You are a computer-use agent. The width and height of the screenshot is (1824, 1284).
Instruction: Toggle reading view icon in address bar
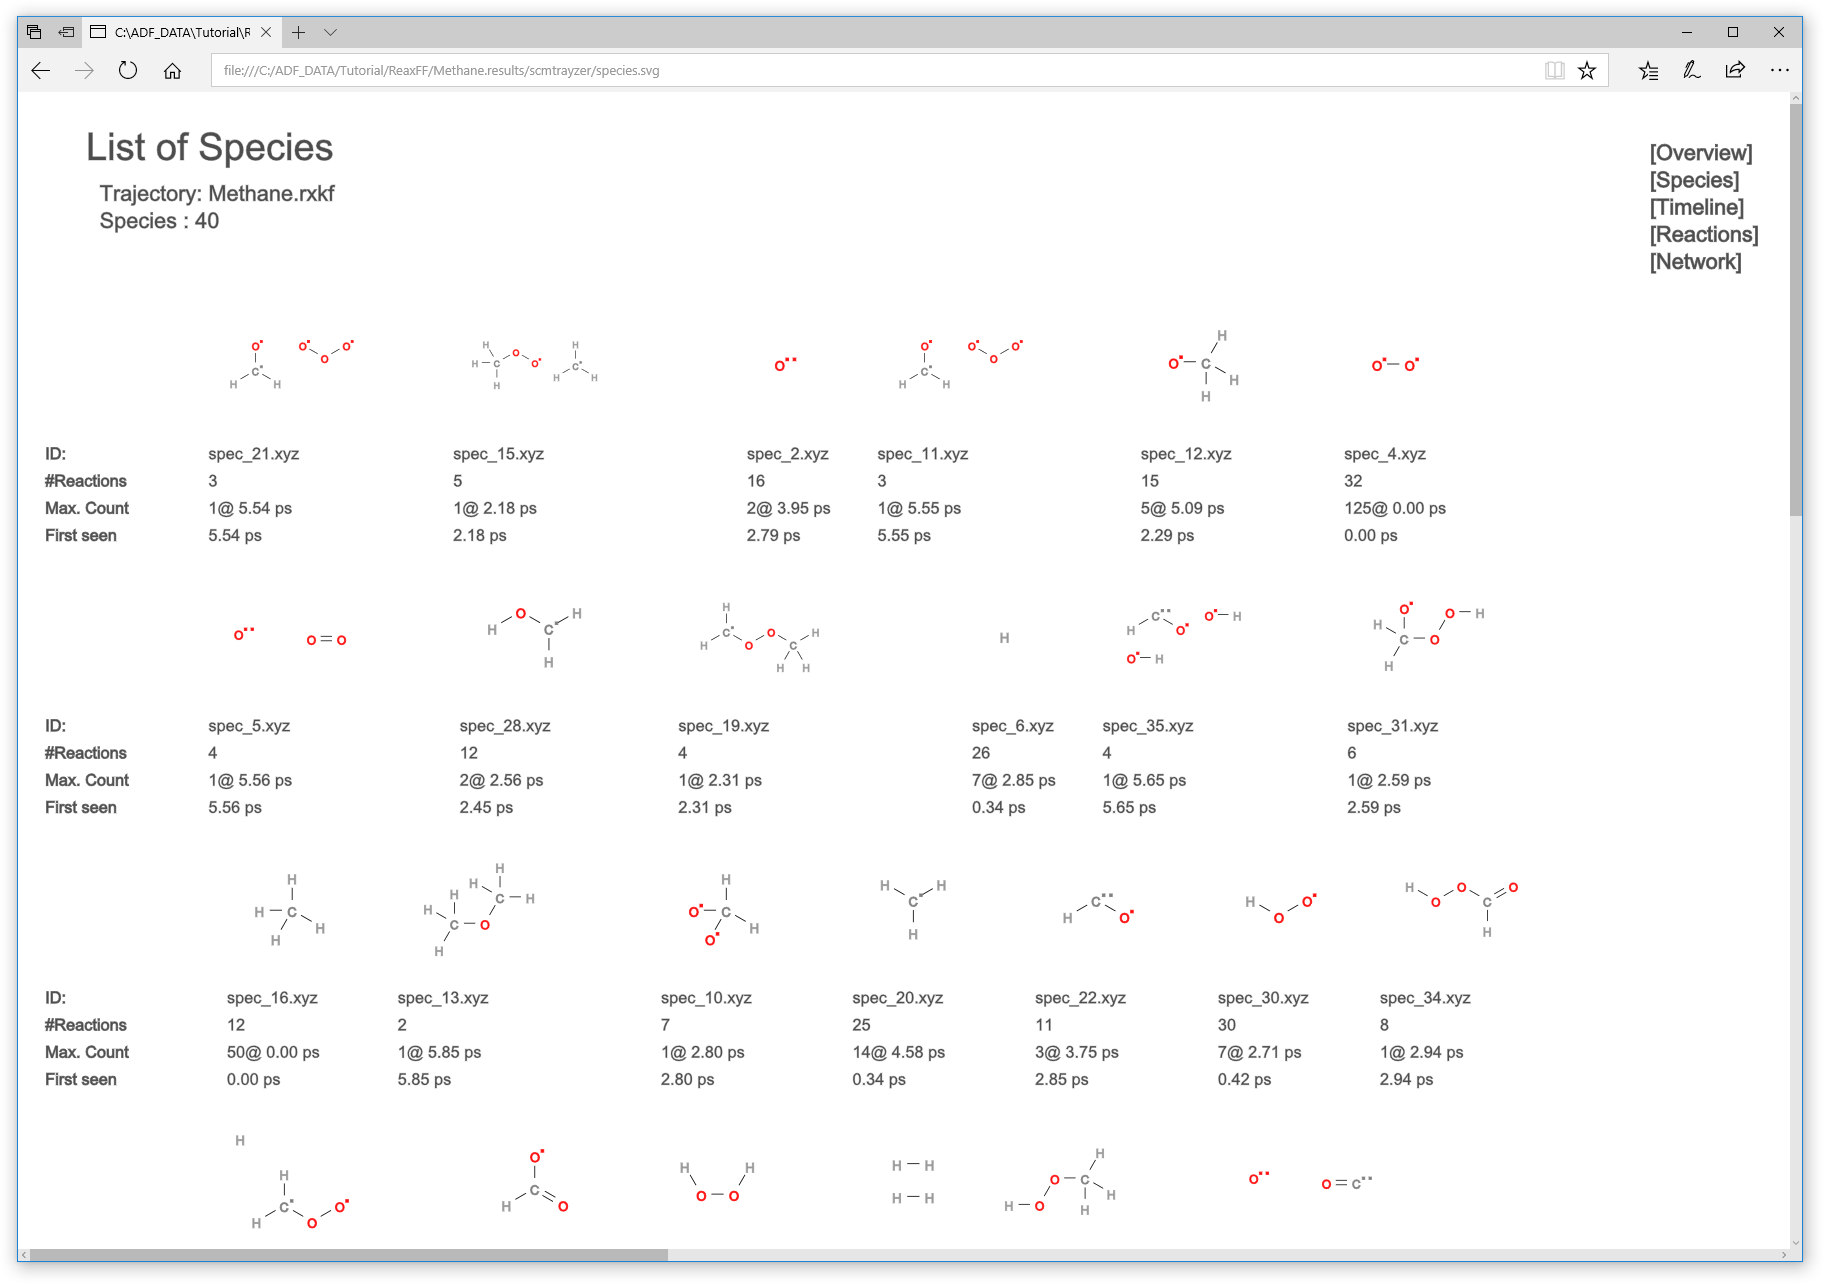[x=1554, y=70]
